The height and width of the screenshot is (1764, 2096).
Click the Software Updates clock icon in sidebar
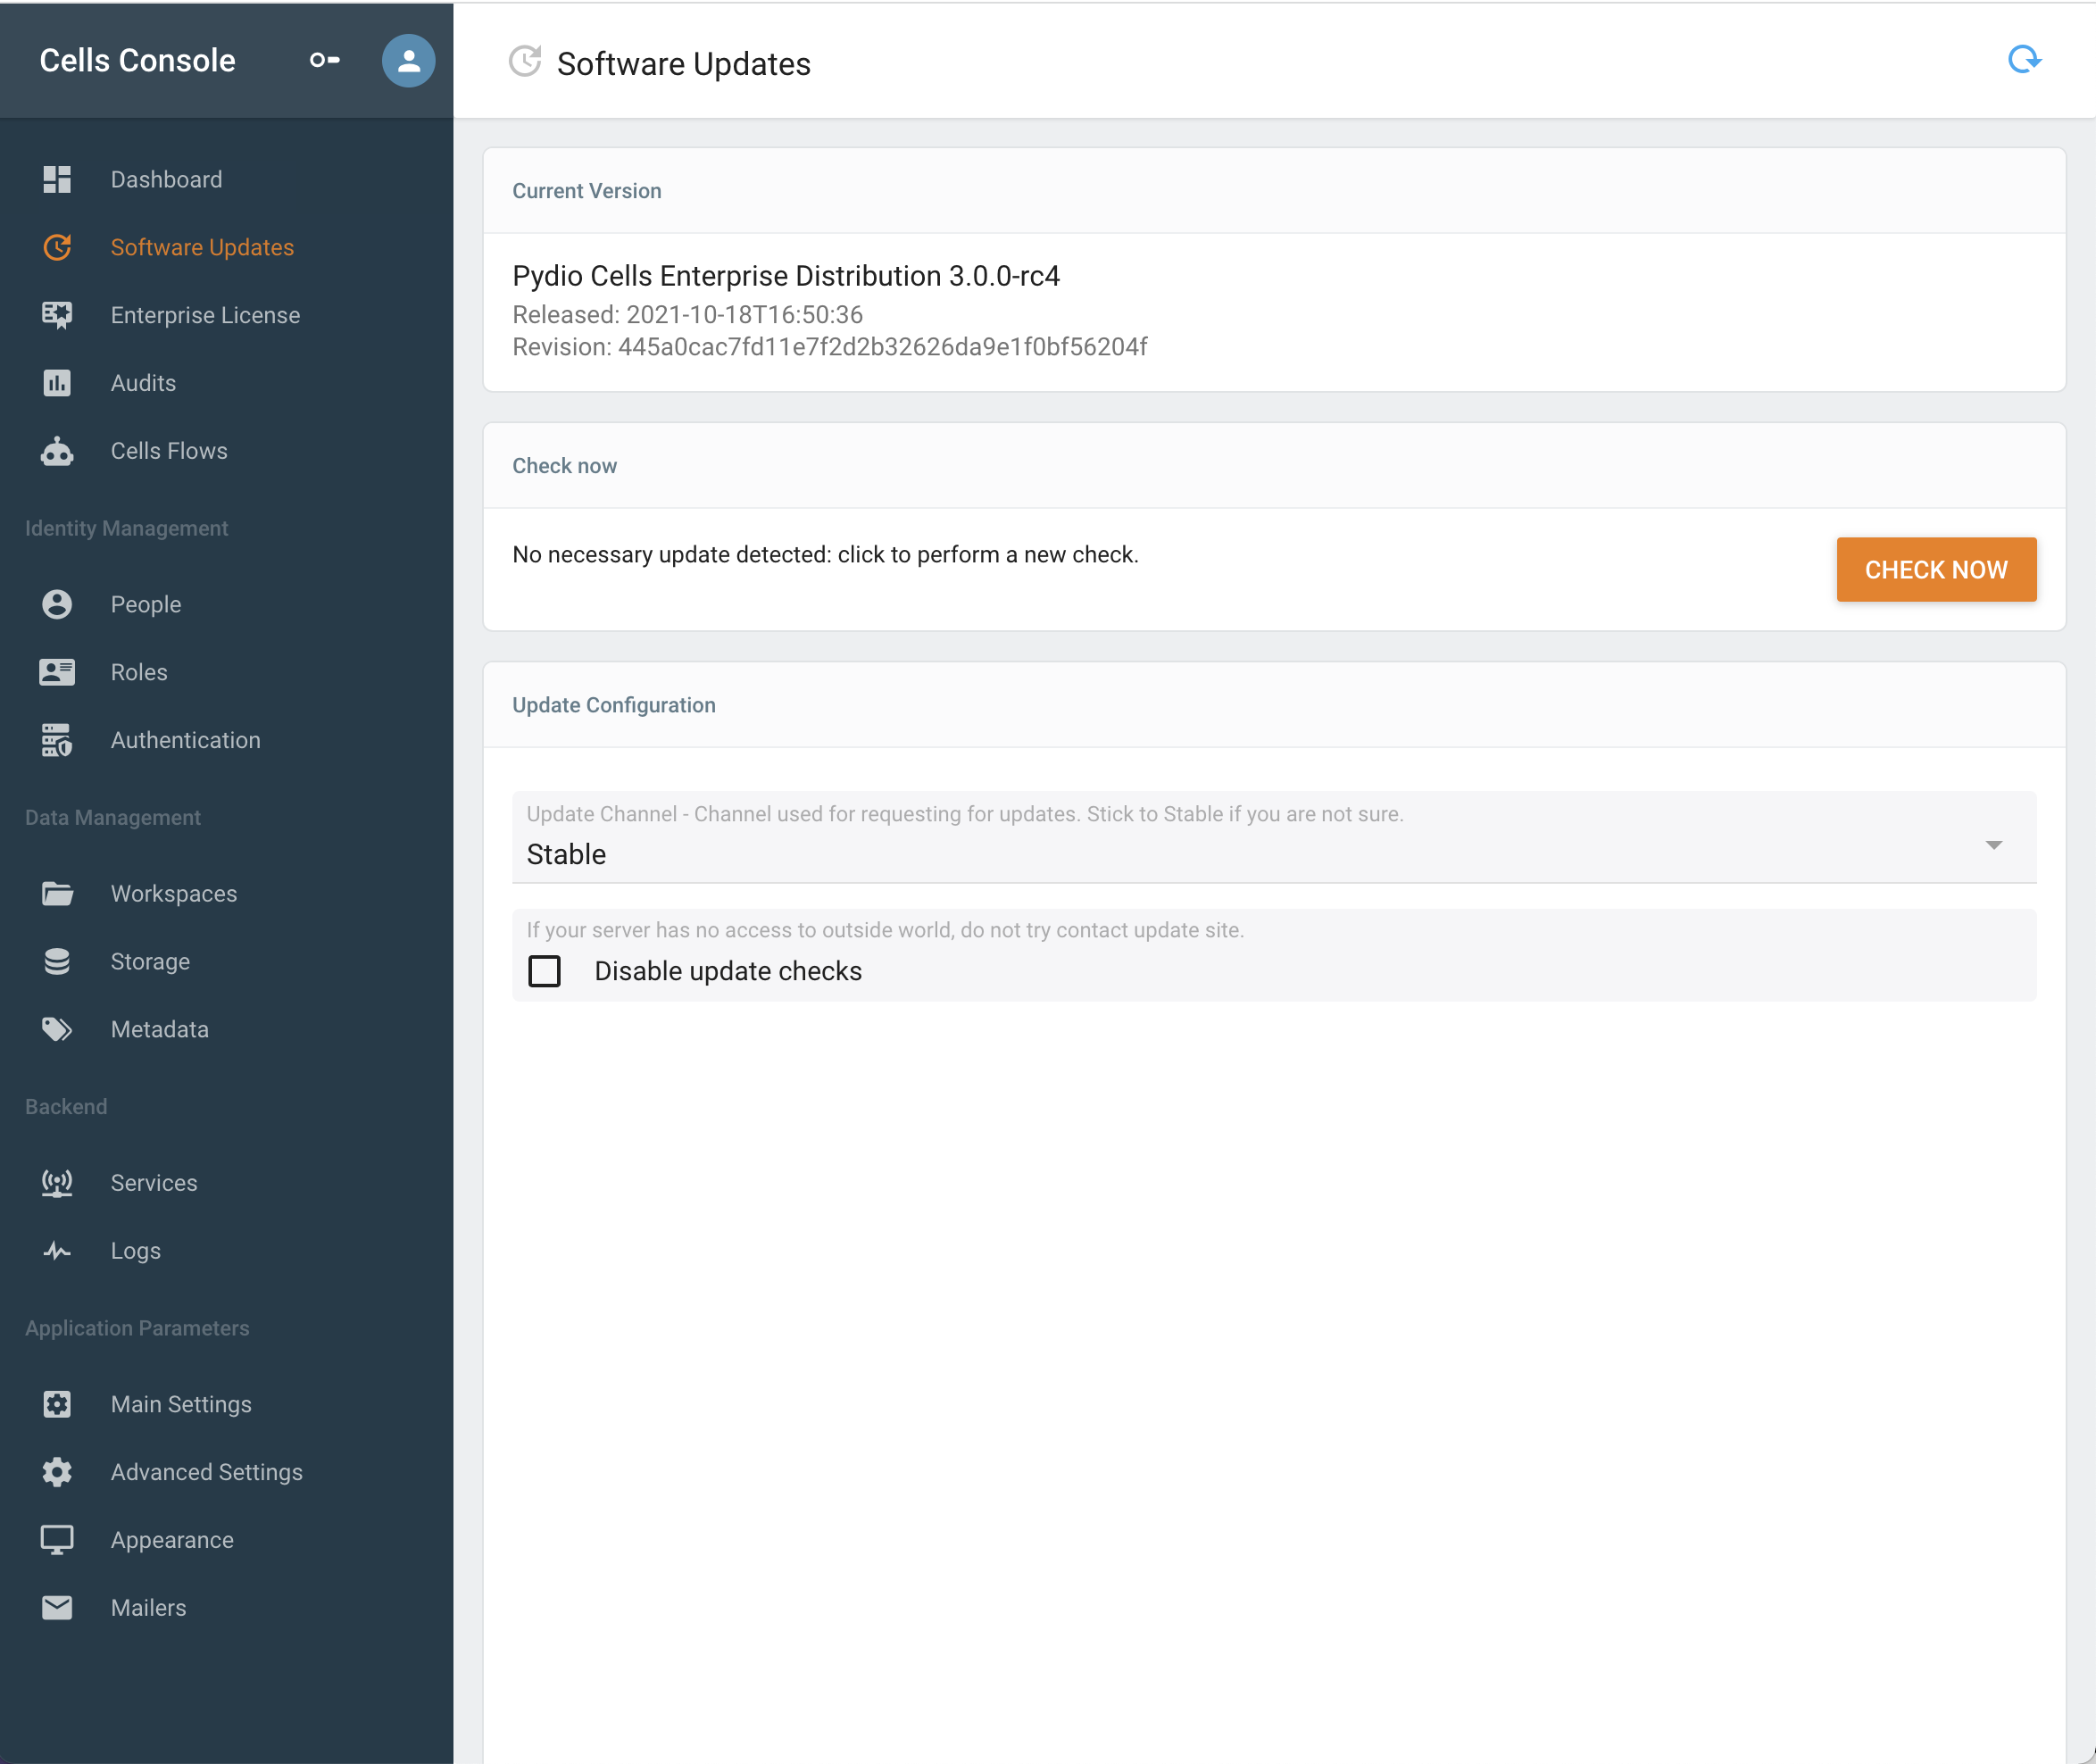click(x=57, y=247)
